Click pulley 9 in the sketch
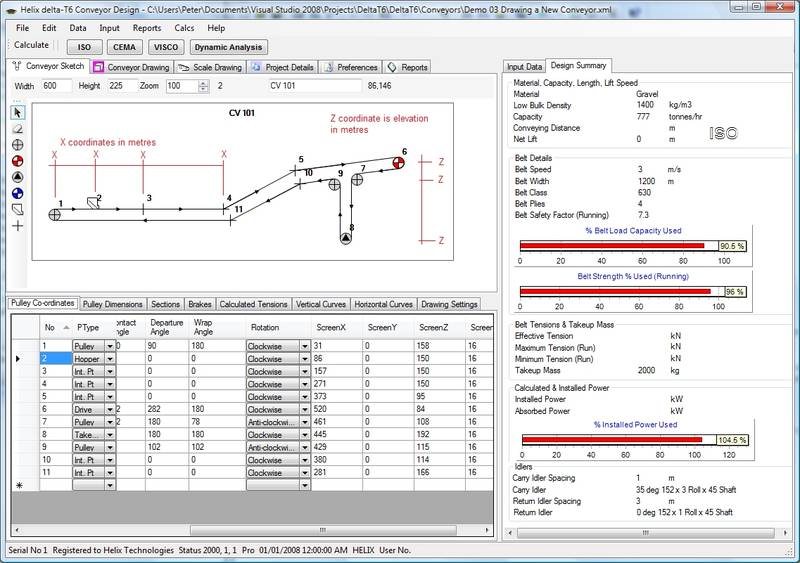This screenshot has width=800, height=563. 334,185
